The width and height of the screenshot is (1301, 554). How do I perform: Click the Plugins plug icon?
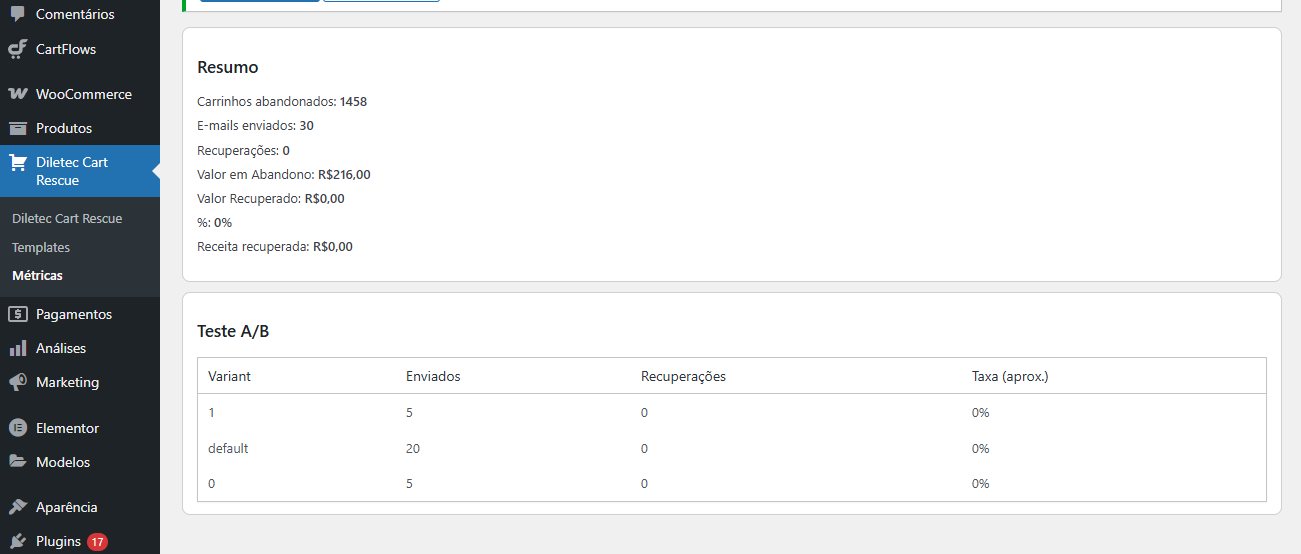tap(18, 541)
